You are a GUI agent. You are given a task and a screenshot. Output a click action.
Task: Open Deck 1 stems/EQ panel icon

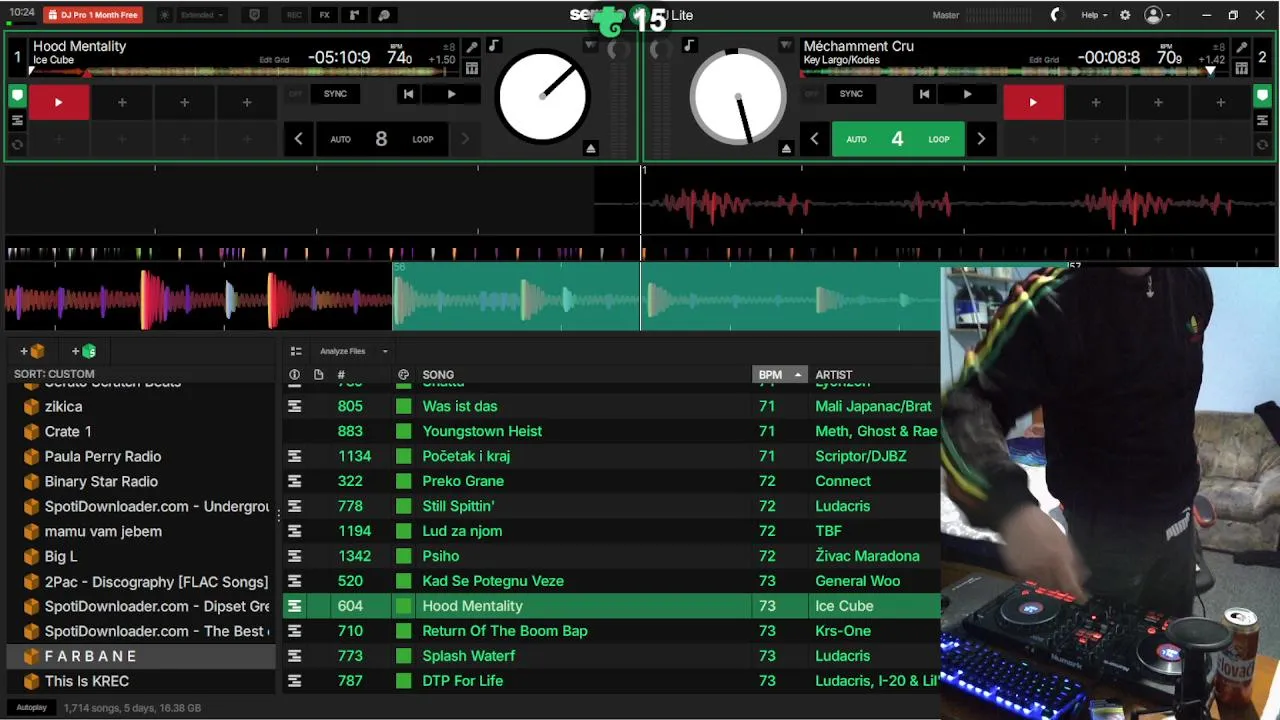(472, 68)
